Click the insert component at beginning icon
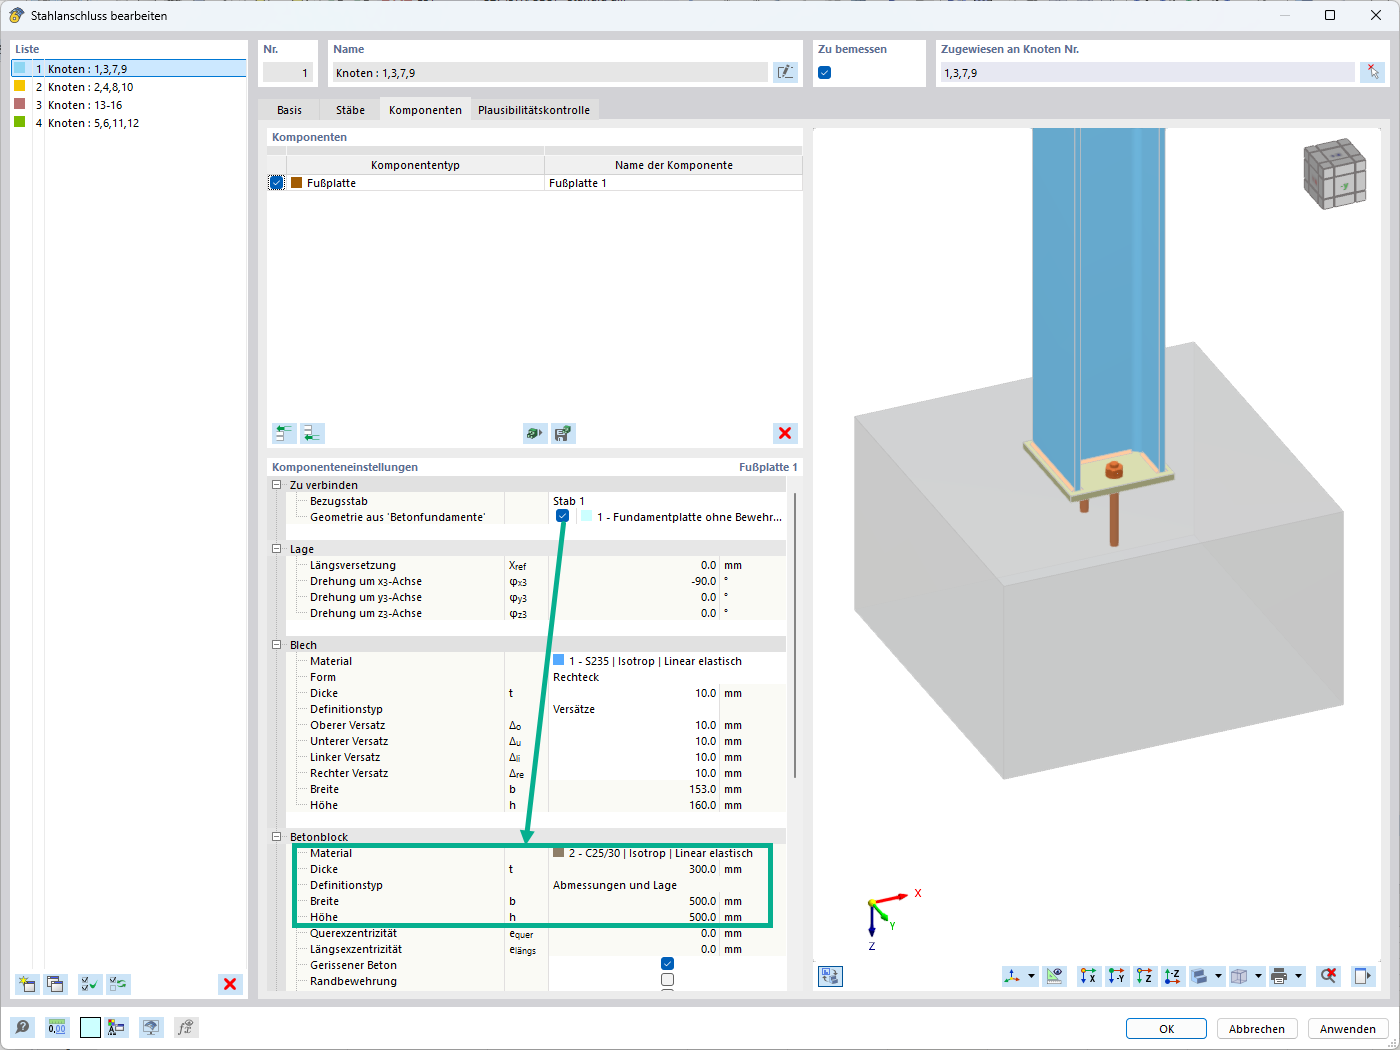1400x1050 pixels. [x=285, y=433]
